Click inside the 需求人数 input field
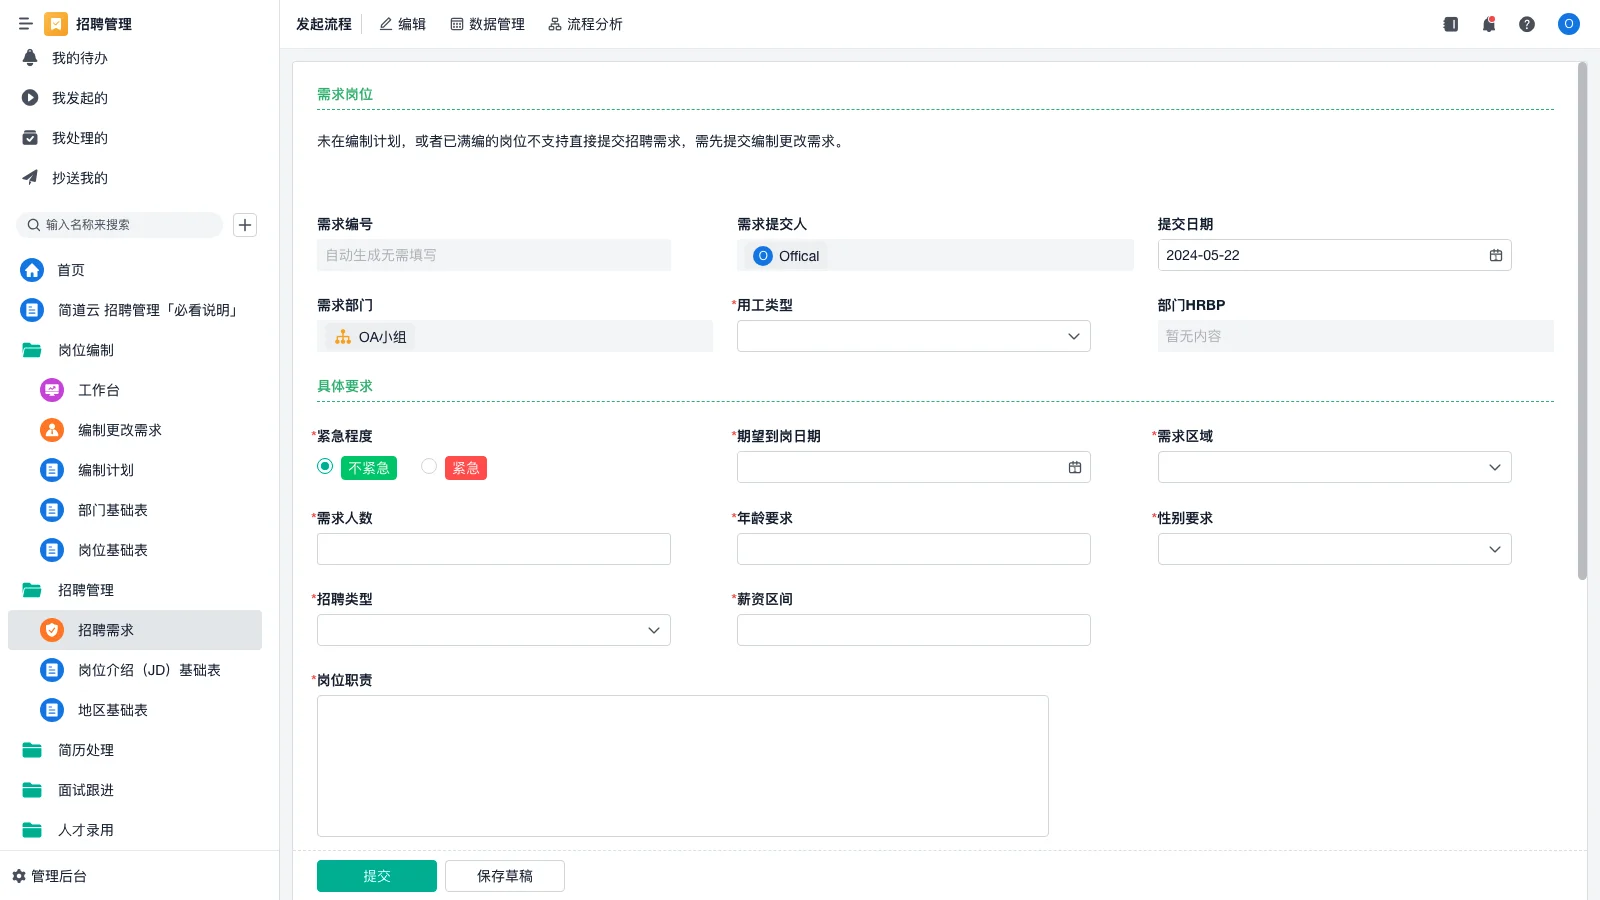The height and width of the screenshot is (900, 1600). pyautogui.click(x=493, y=548)
